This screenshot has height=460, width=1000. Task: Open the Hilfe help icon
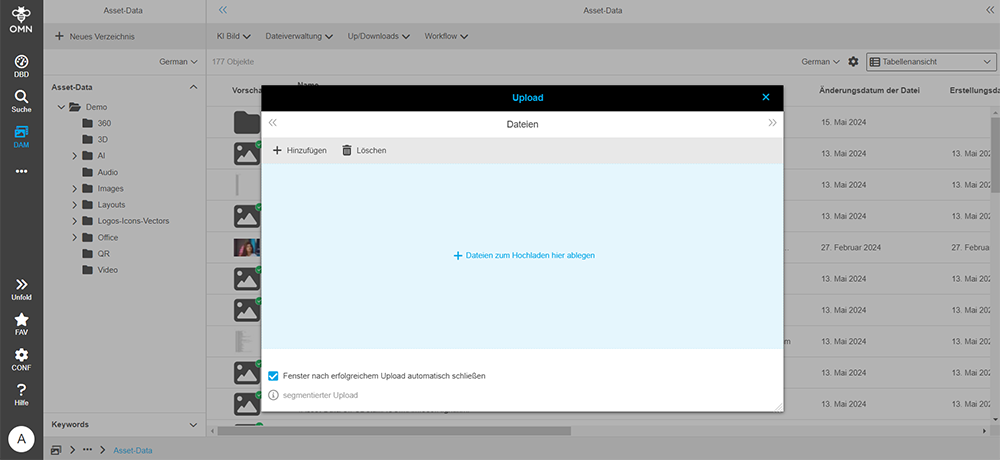click(21, 395)
